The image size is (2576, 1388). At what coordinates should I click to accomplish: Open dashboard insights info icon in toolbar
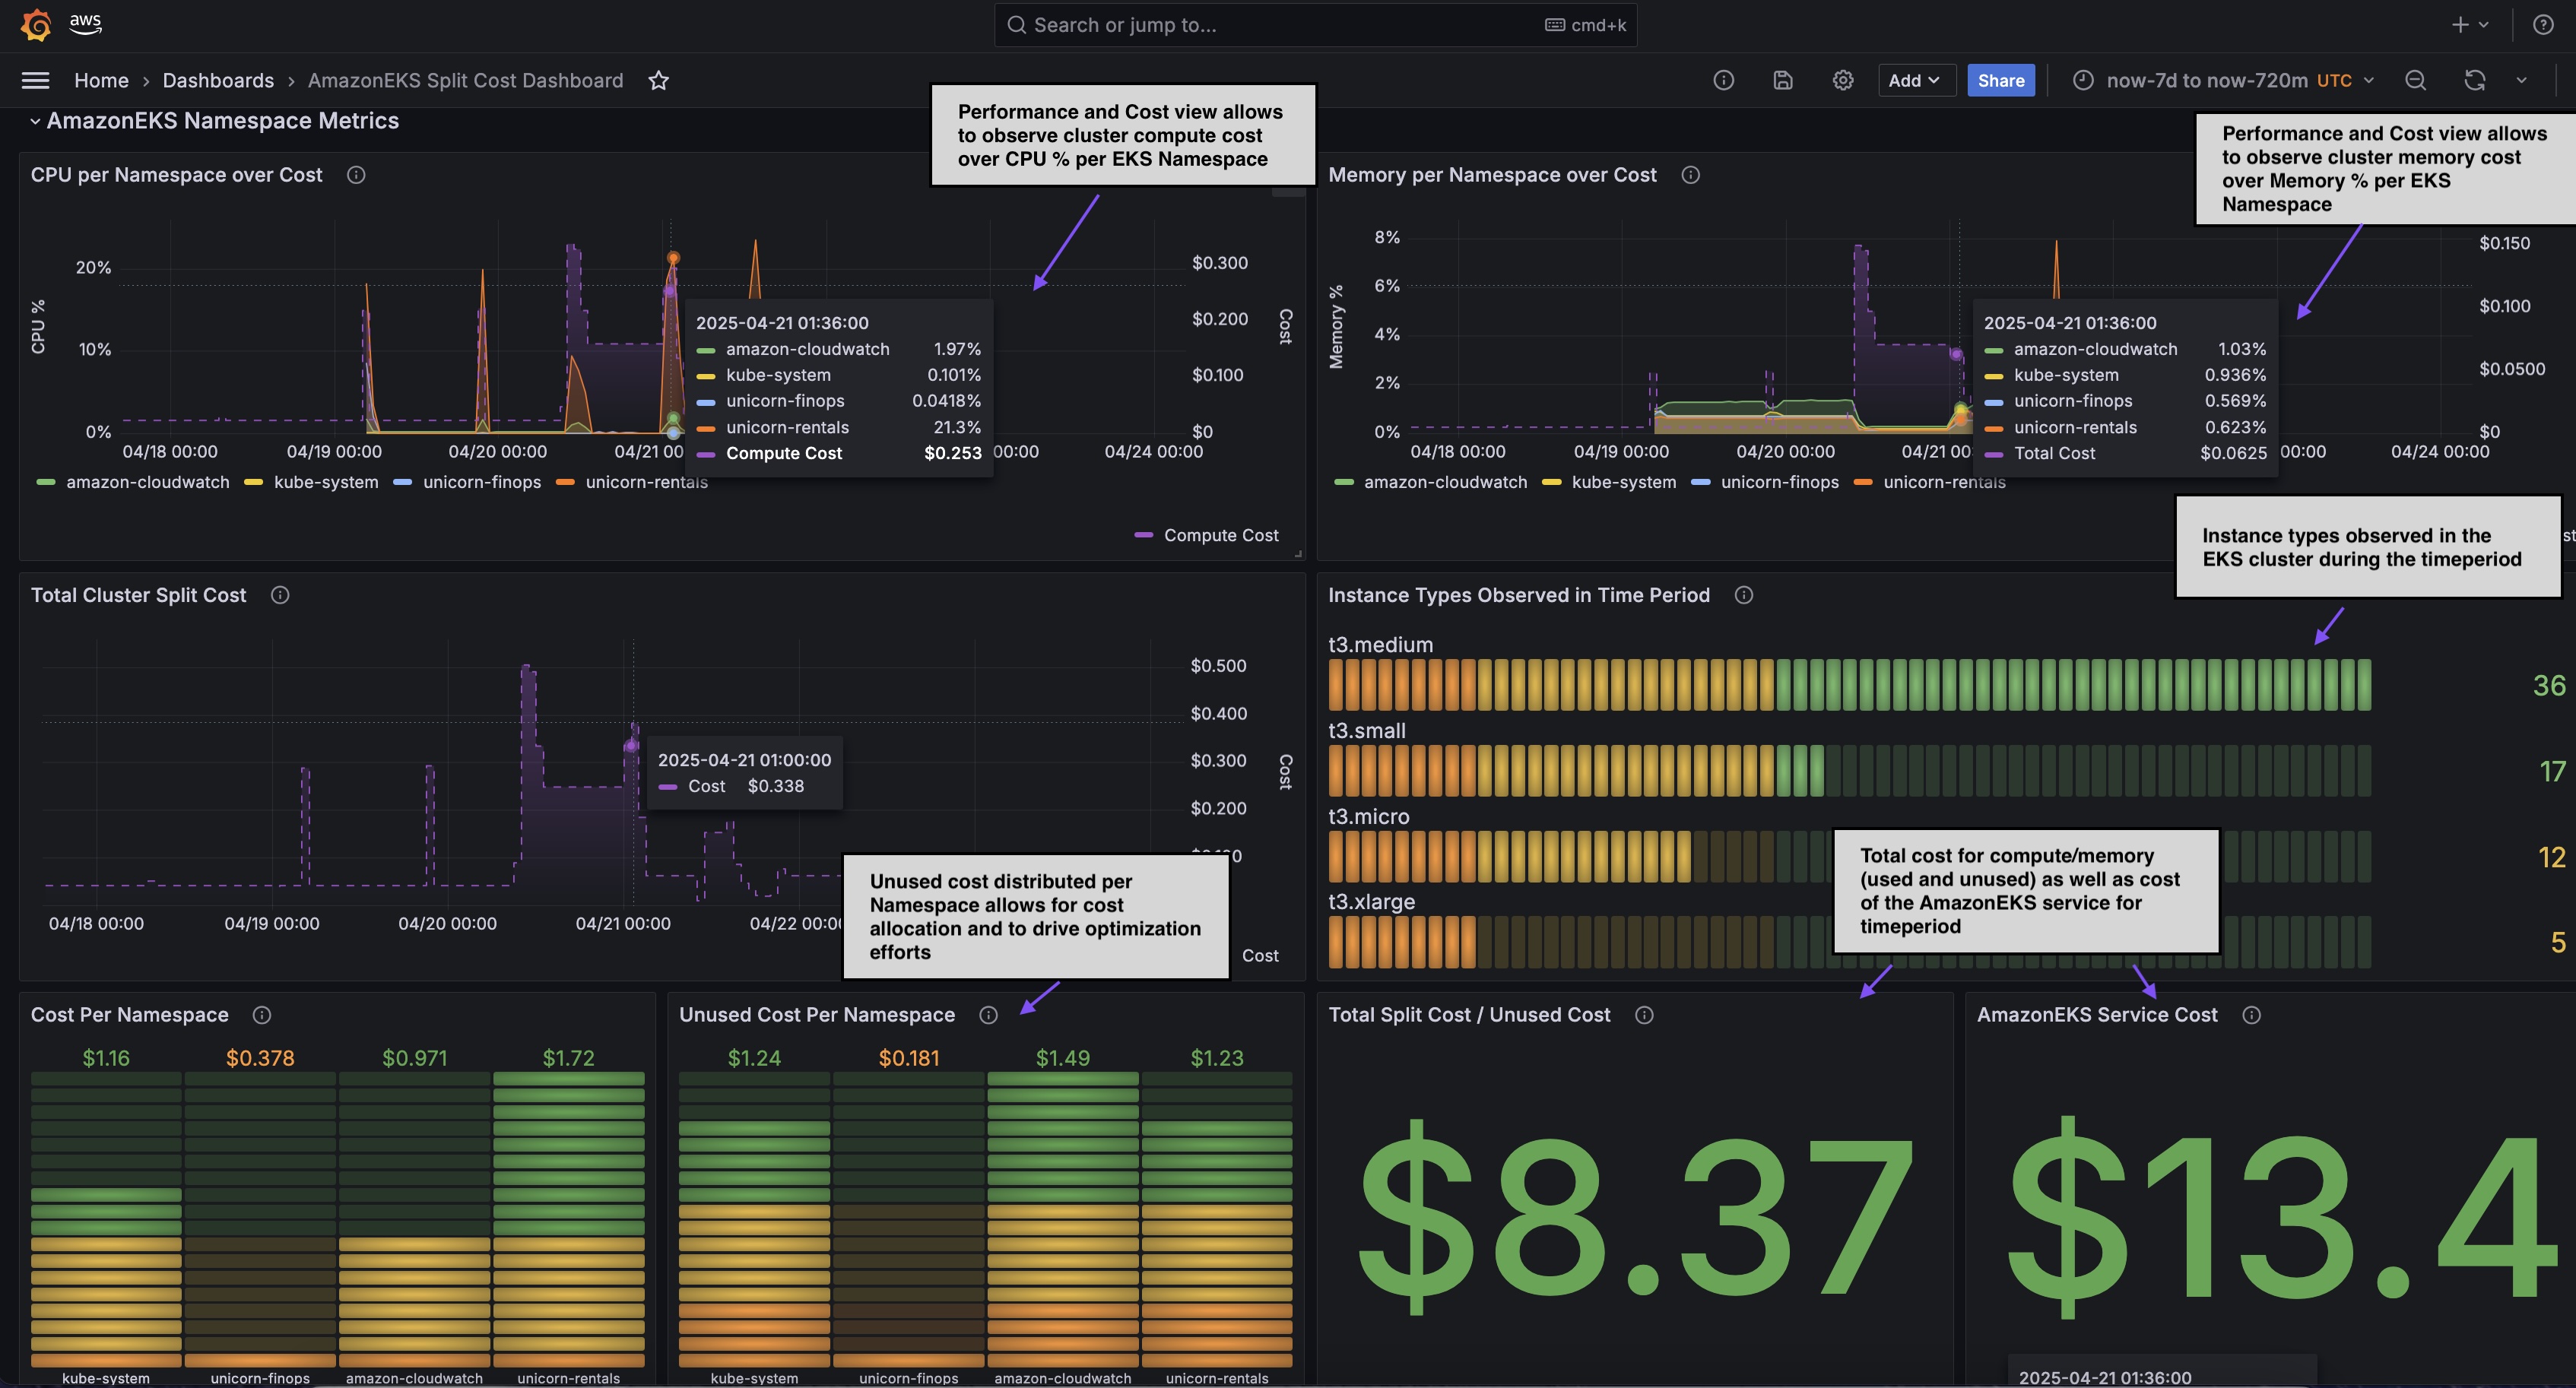[1723, 80]
